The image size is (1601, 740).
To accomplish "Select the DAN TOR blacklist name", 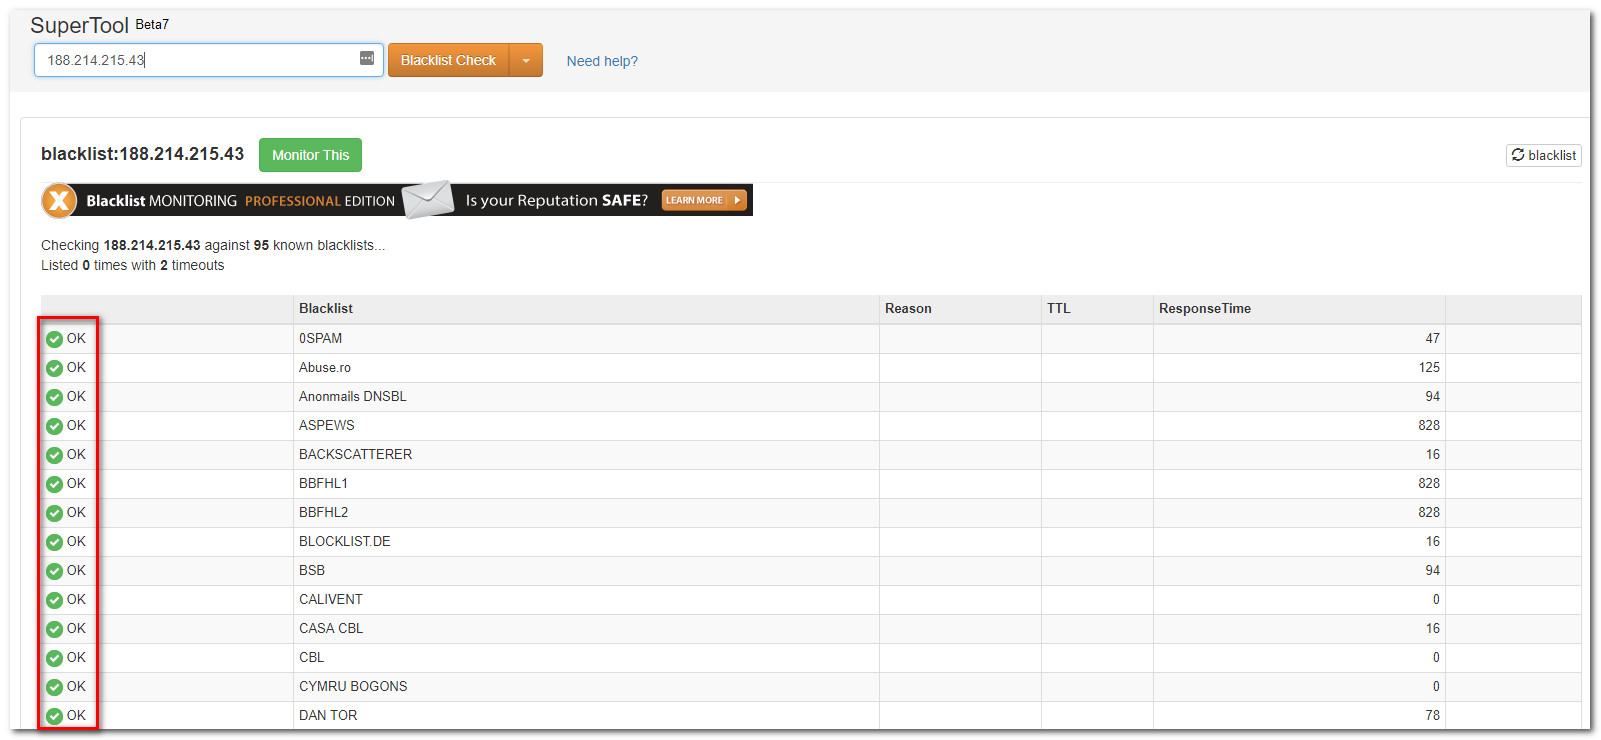I will pyautogui.click(x=328, y=715).
